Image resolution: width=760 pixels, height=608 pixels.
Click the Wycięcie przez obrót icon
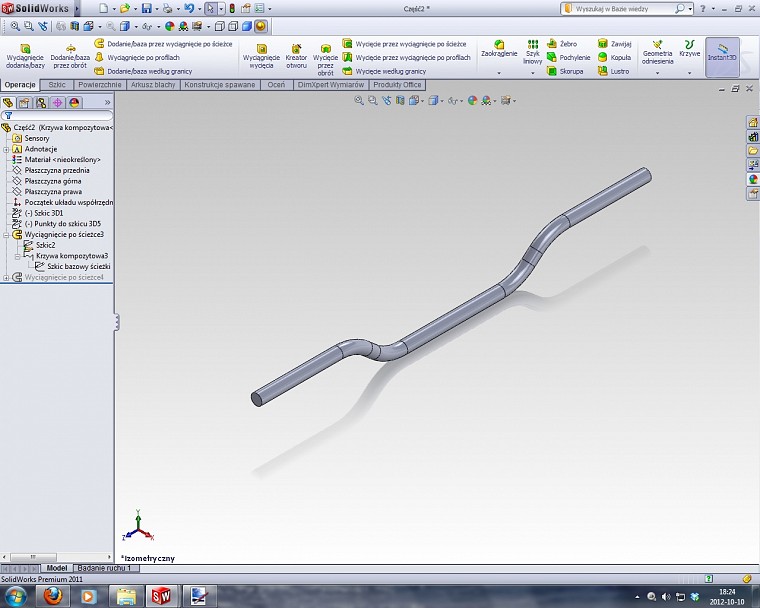(325, 59)
